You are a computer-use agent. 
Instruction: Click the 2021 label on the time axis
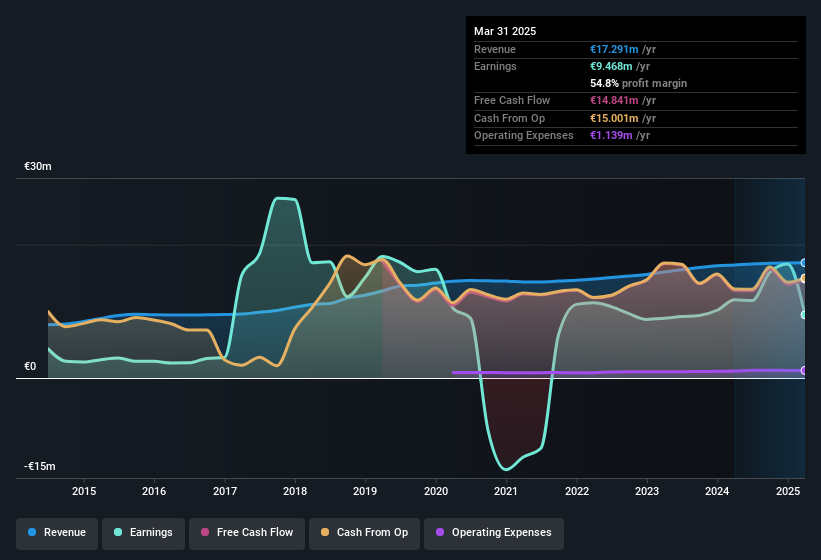point(506,491)
